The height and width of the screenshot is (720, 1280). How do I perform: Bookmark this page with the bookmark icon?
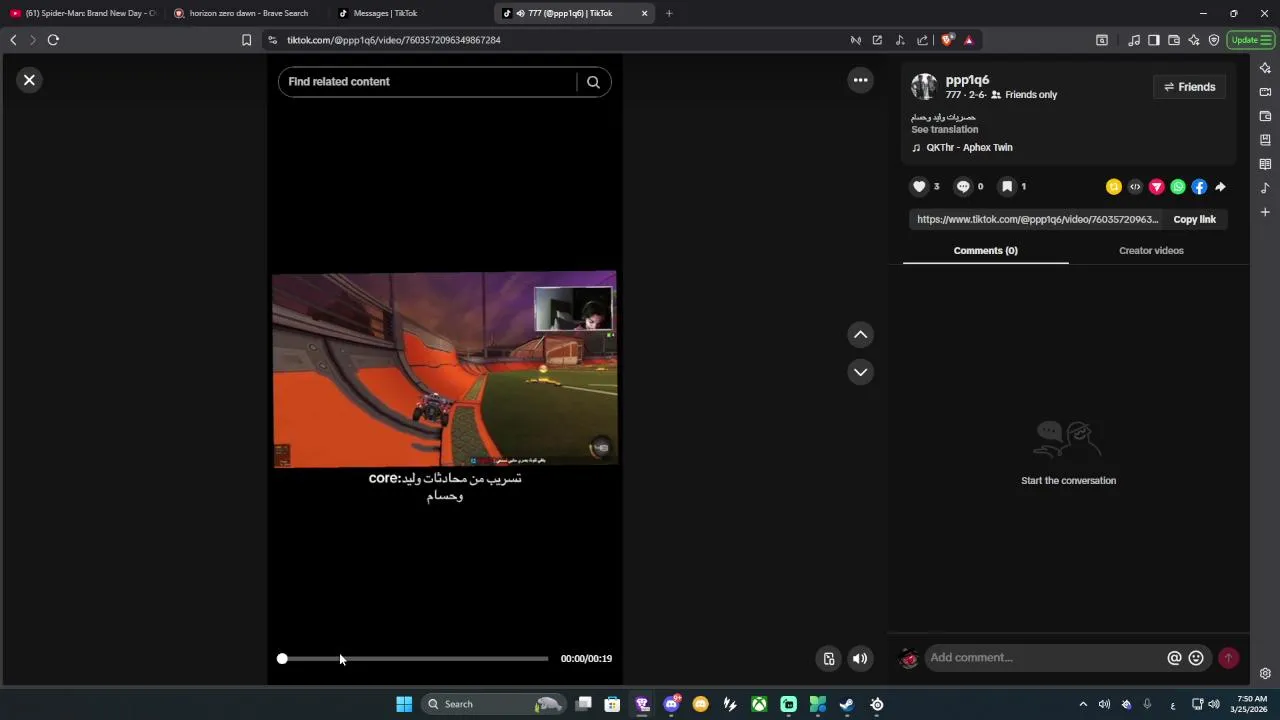(246, 40)
